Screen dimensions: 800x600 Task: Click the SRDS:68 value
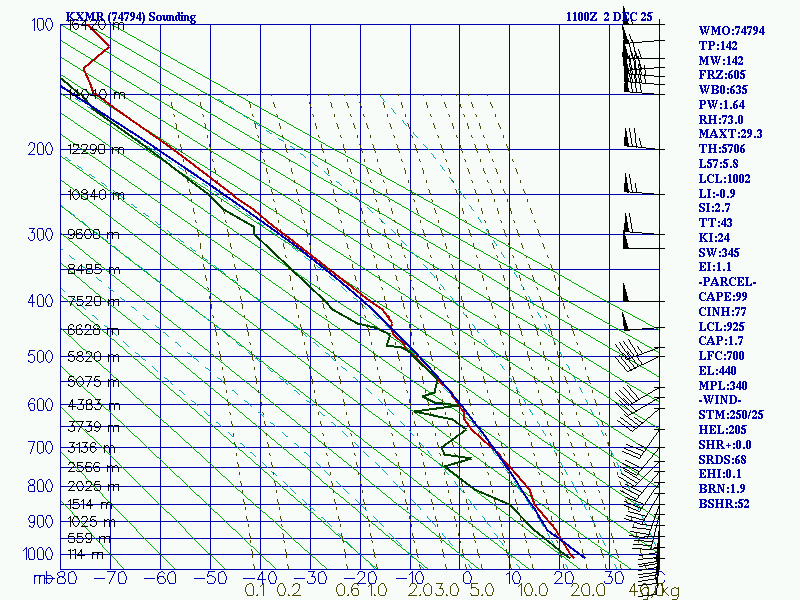[722, 459]
